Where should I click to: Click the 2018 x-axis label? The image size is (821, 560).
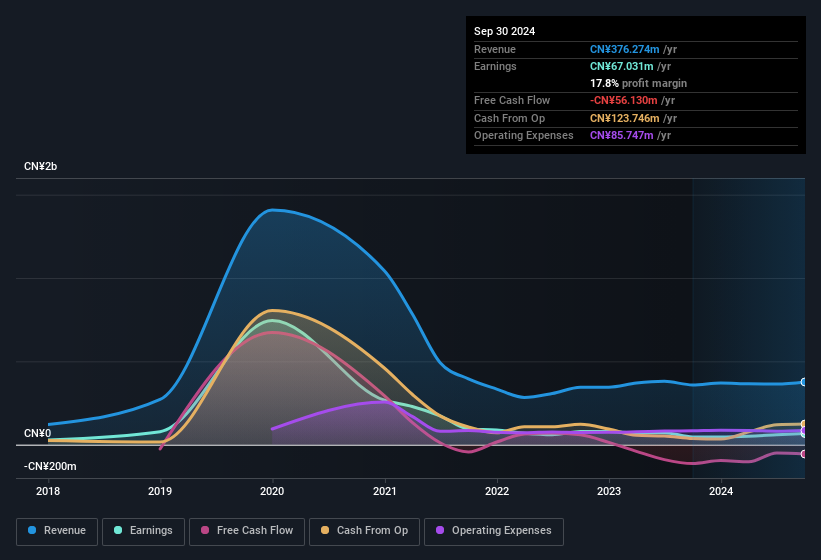coord(48,491)
